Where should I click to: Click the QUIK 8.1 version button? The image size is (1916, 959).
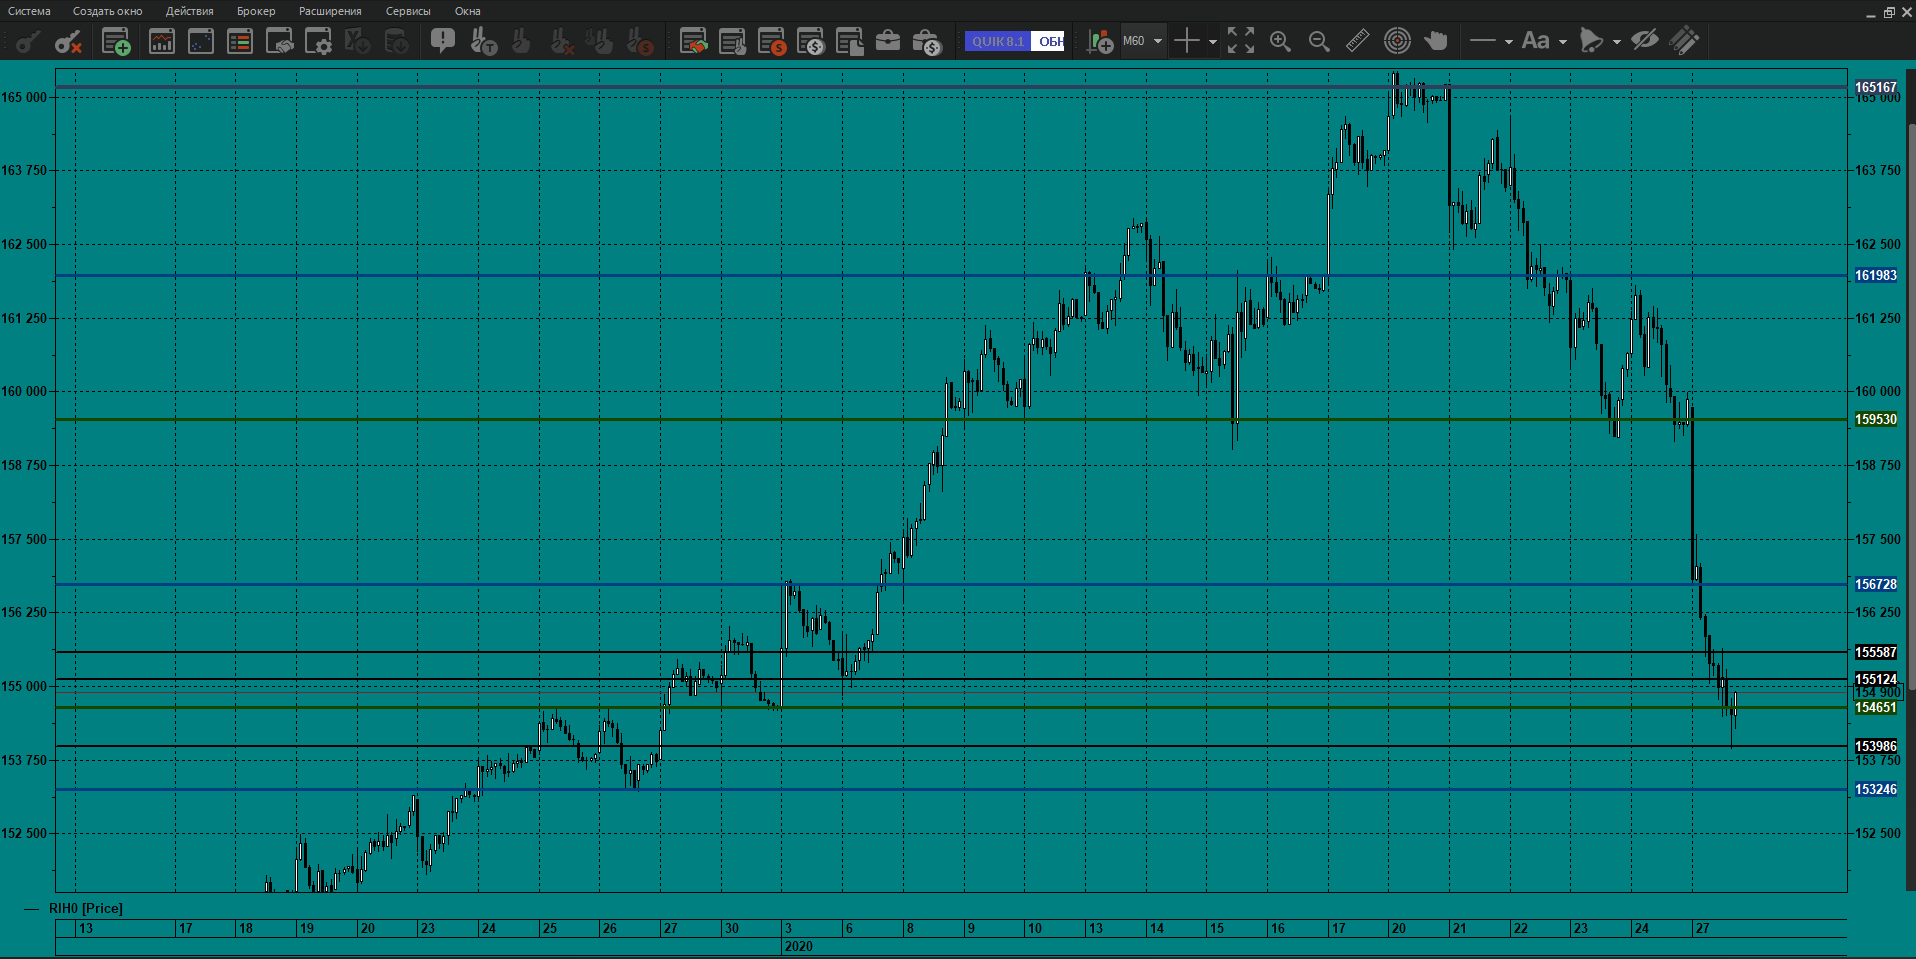pyautogui.click(x=998, y=41)
